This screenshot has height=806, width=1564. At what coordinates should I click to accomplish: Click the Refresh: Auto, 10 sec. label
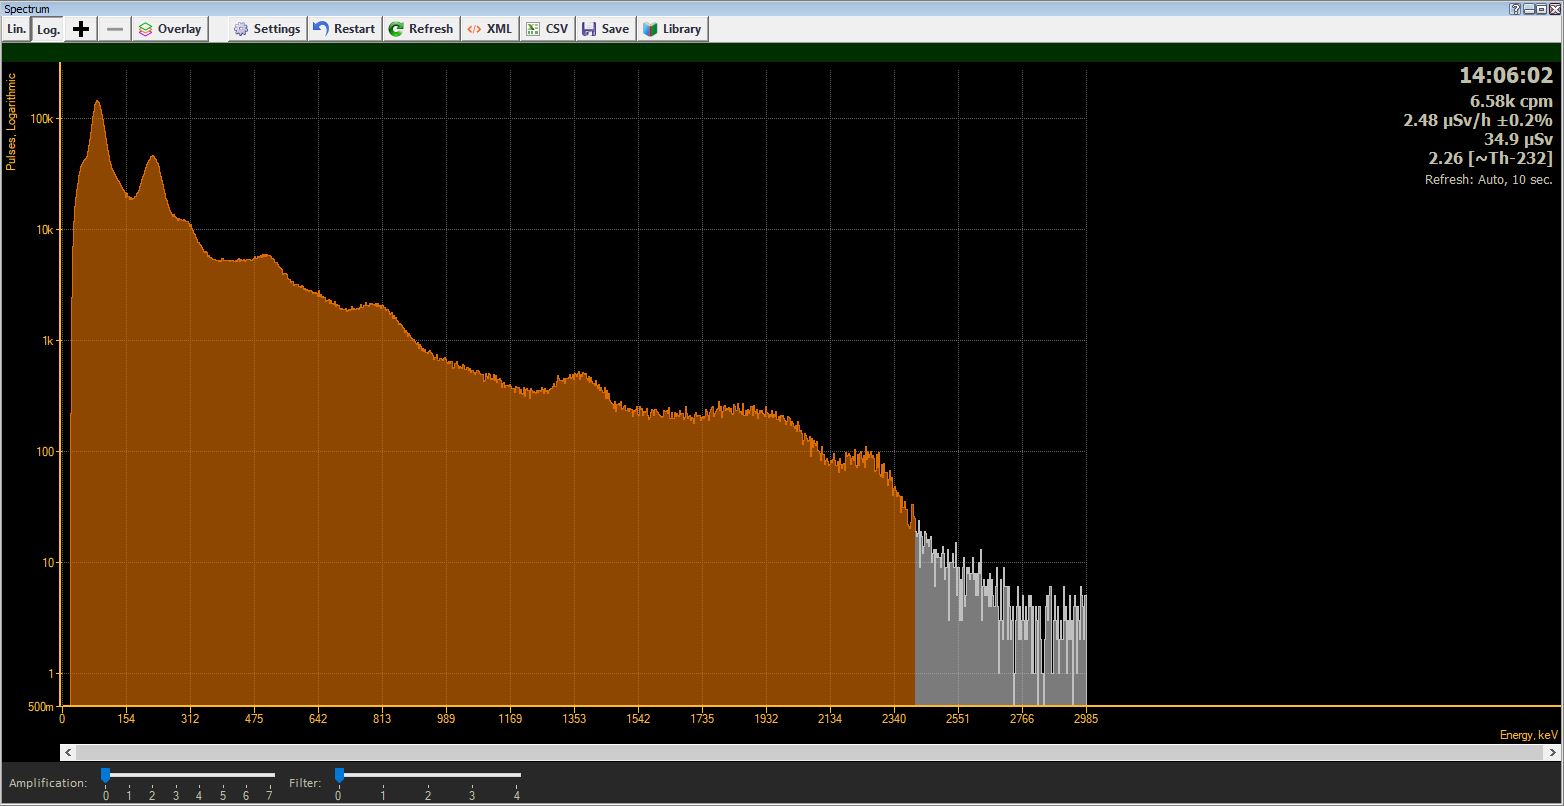click(x=1488, y=180)
